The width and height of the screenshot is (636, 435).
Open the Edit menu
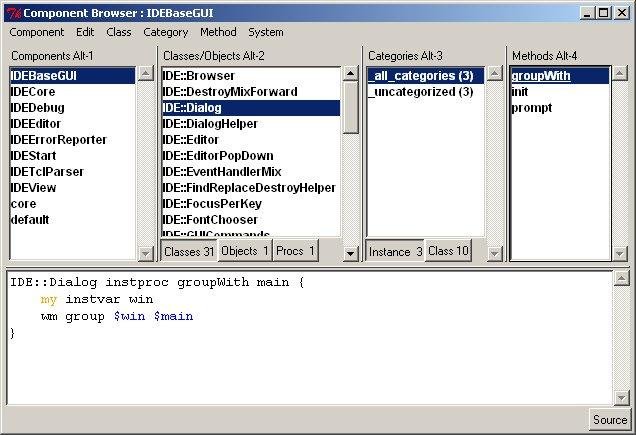coord(85,32)
